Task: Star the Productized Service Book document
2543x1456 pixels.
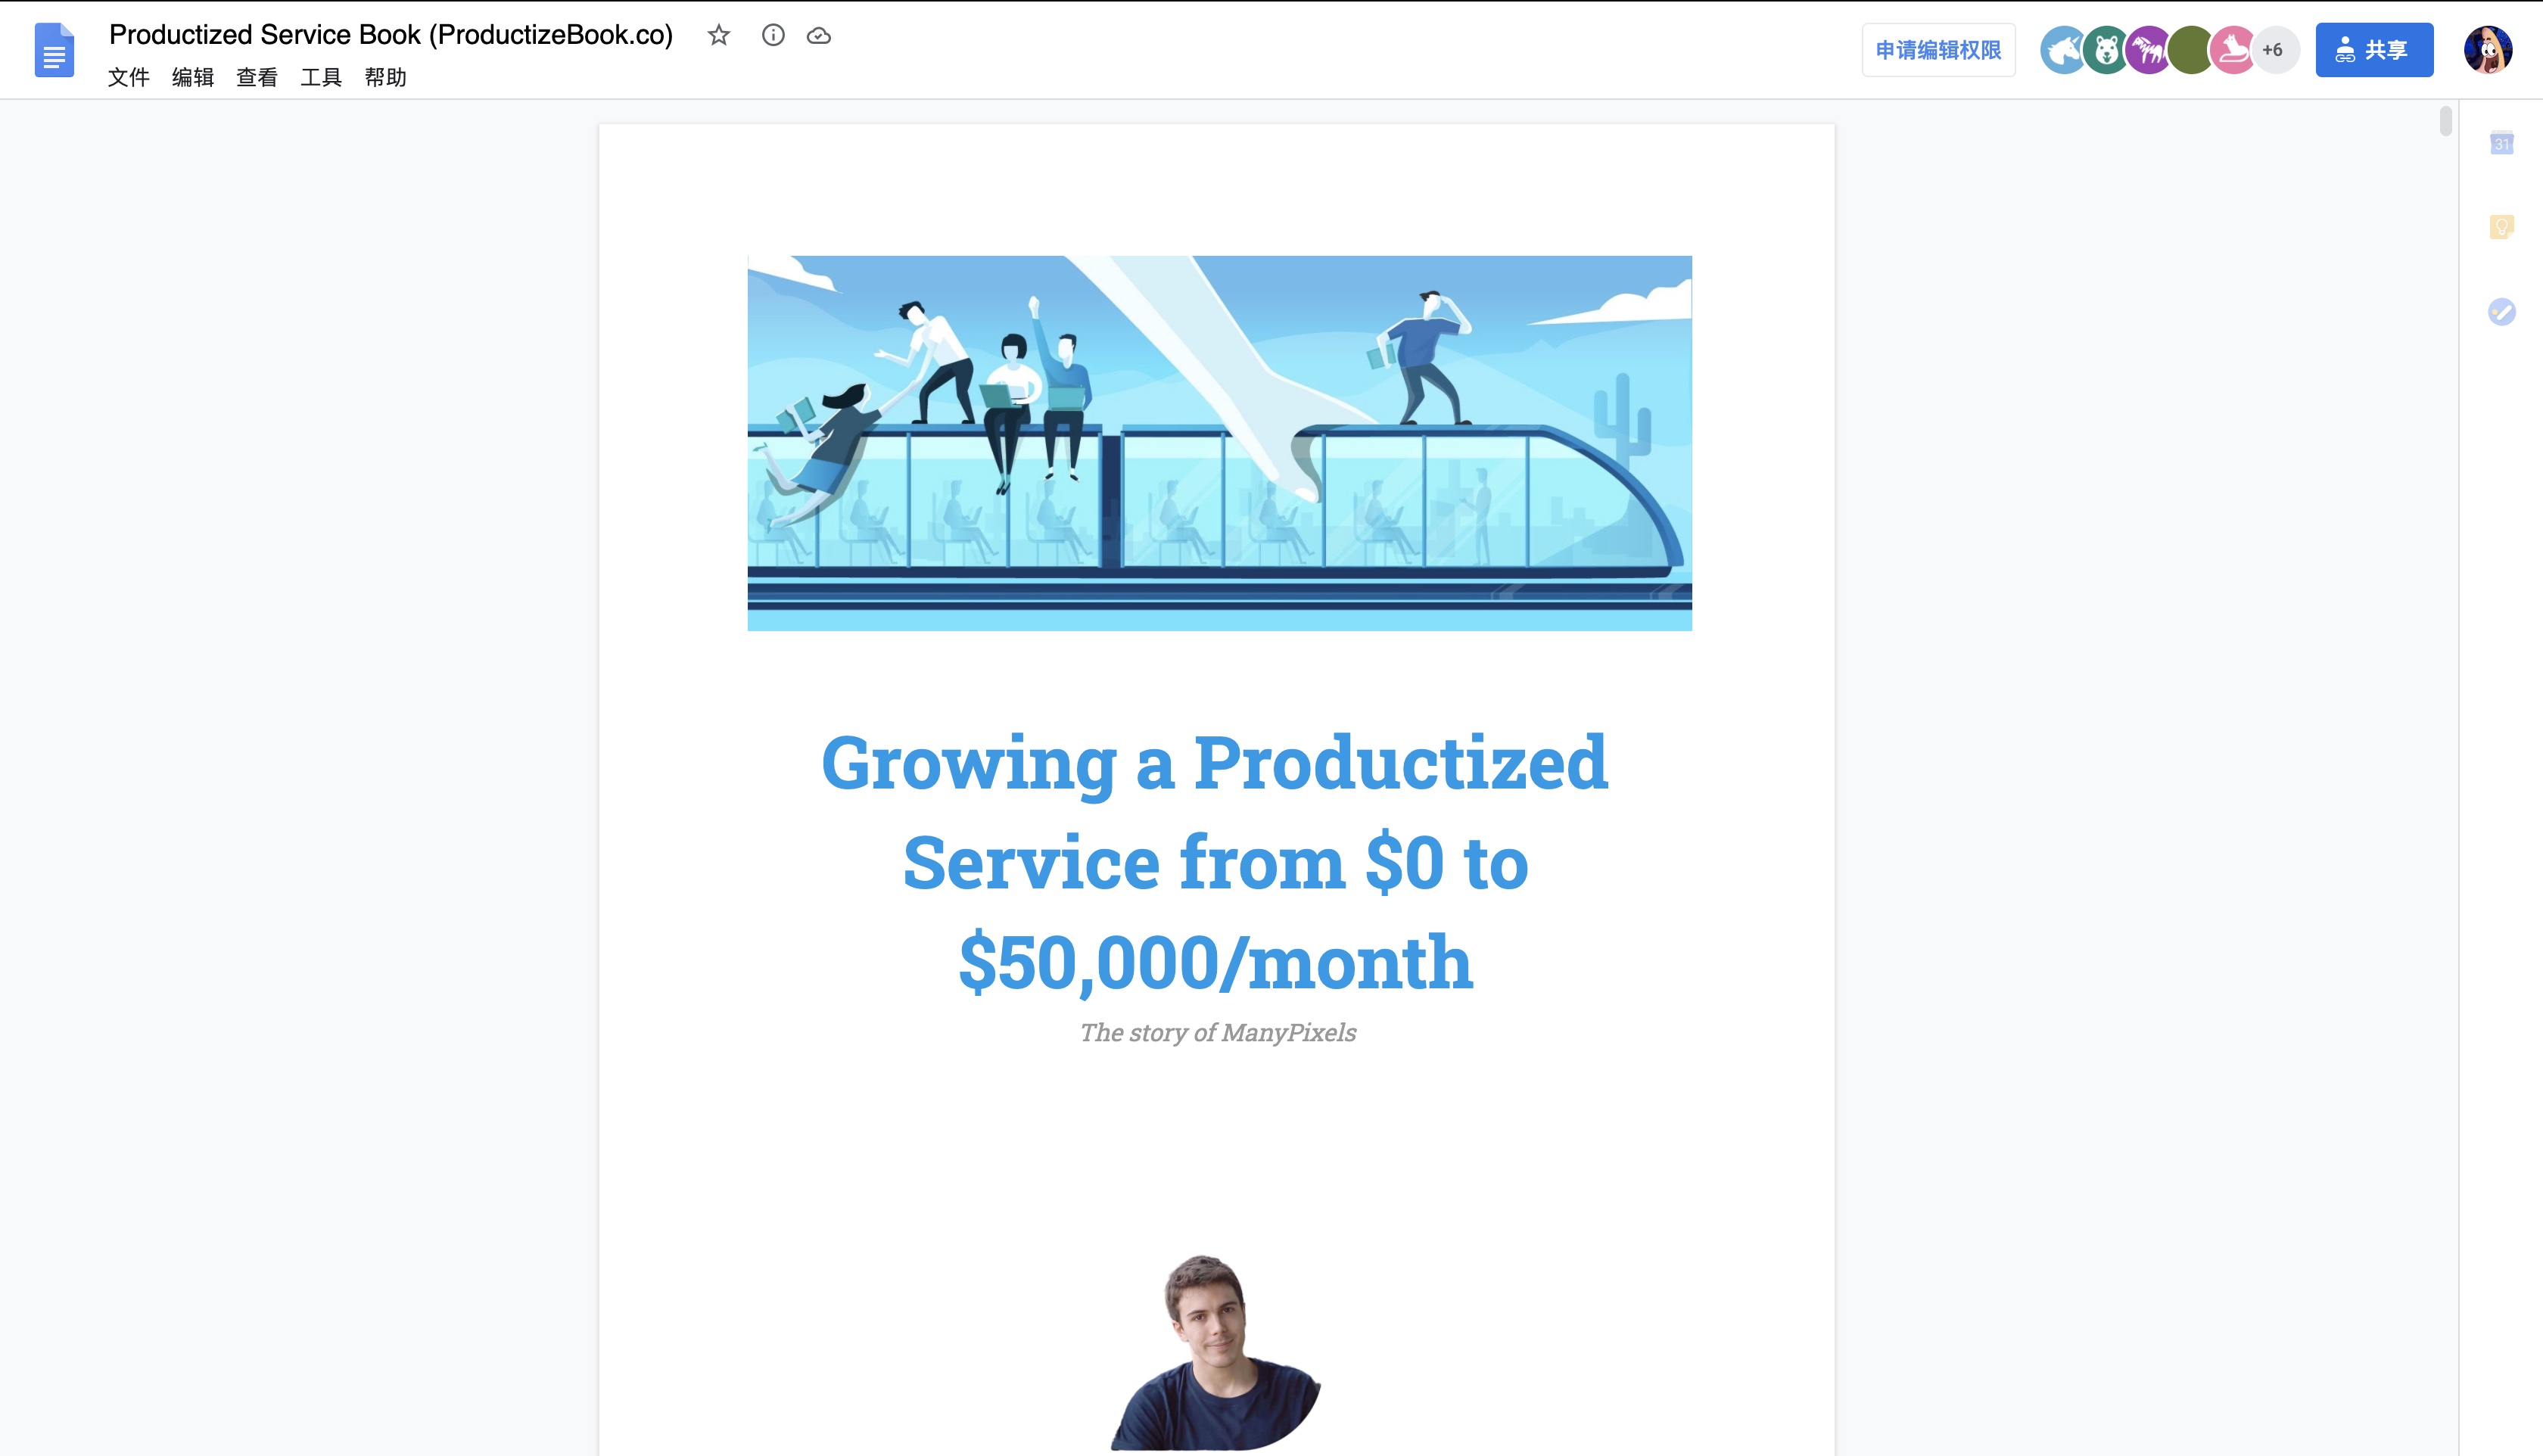Action: coord(718,36)
